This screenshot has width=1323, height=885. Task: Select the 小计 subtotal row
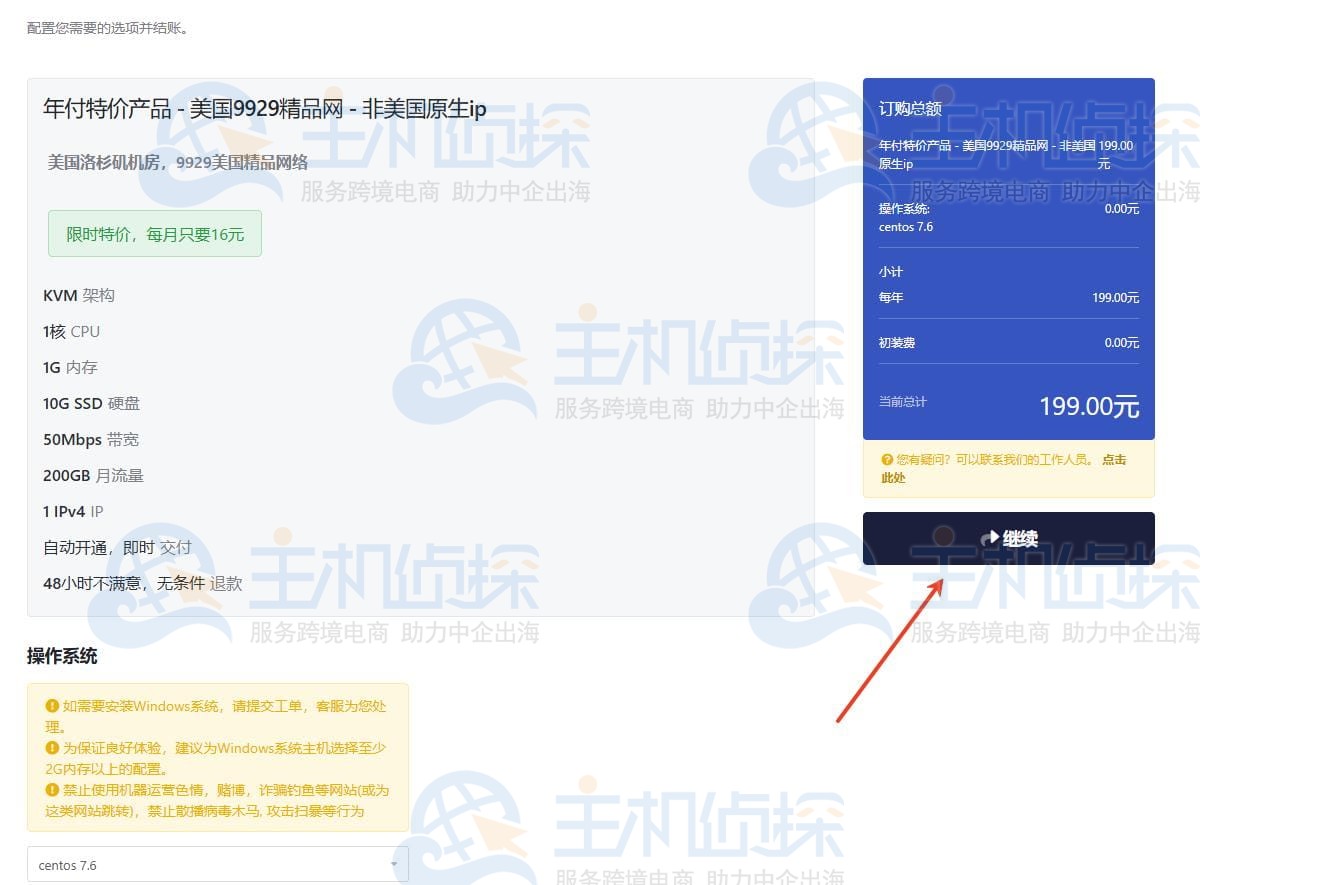click(x=891, y=271)
